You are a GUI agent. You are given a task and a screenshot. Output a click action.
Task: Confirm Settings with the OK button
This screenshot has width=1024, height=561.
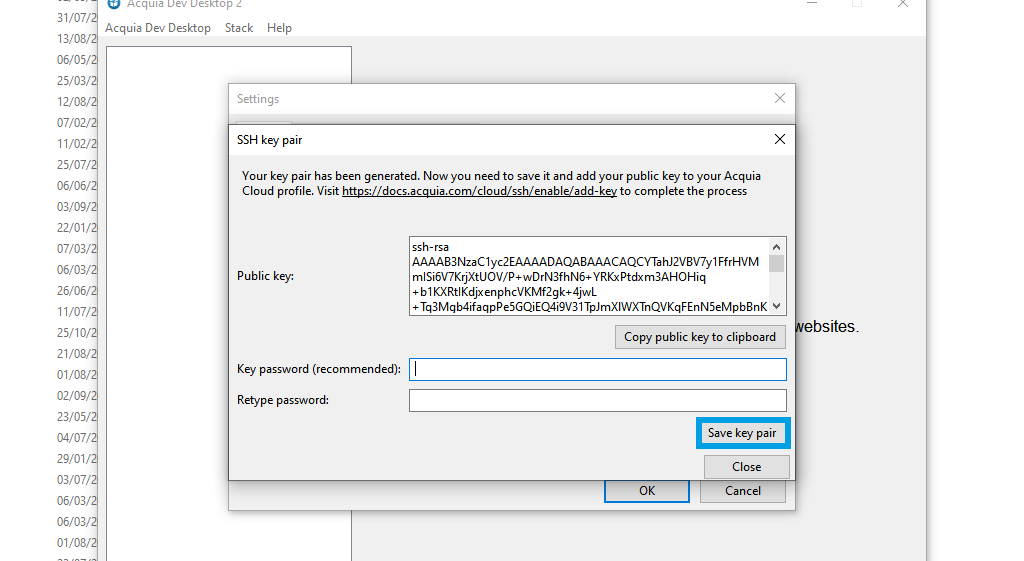click(646, 491)
